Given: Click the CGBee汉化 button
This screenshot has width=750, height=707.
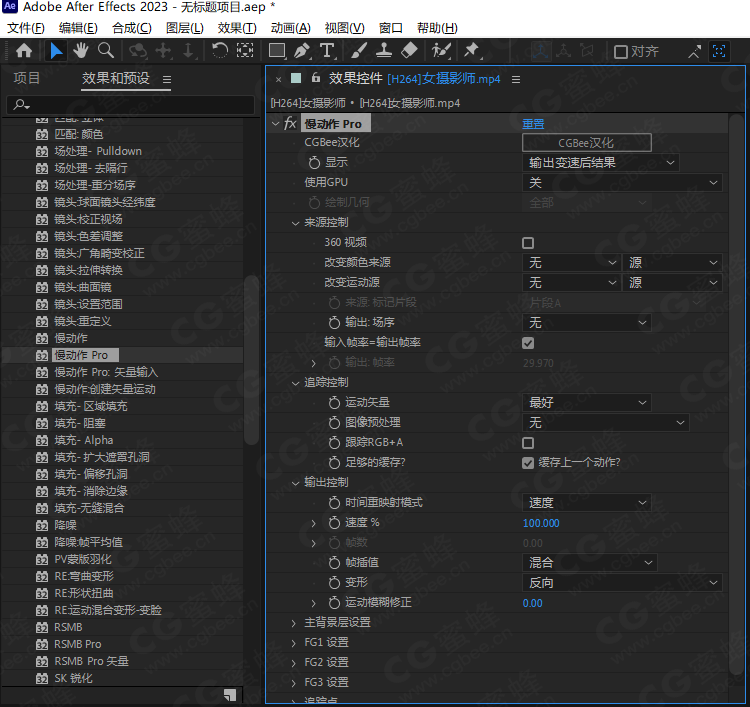Looking at the screenshot, I should (x=586, y=143).
